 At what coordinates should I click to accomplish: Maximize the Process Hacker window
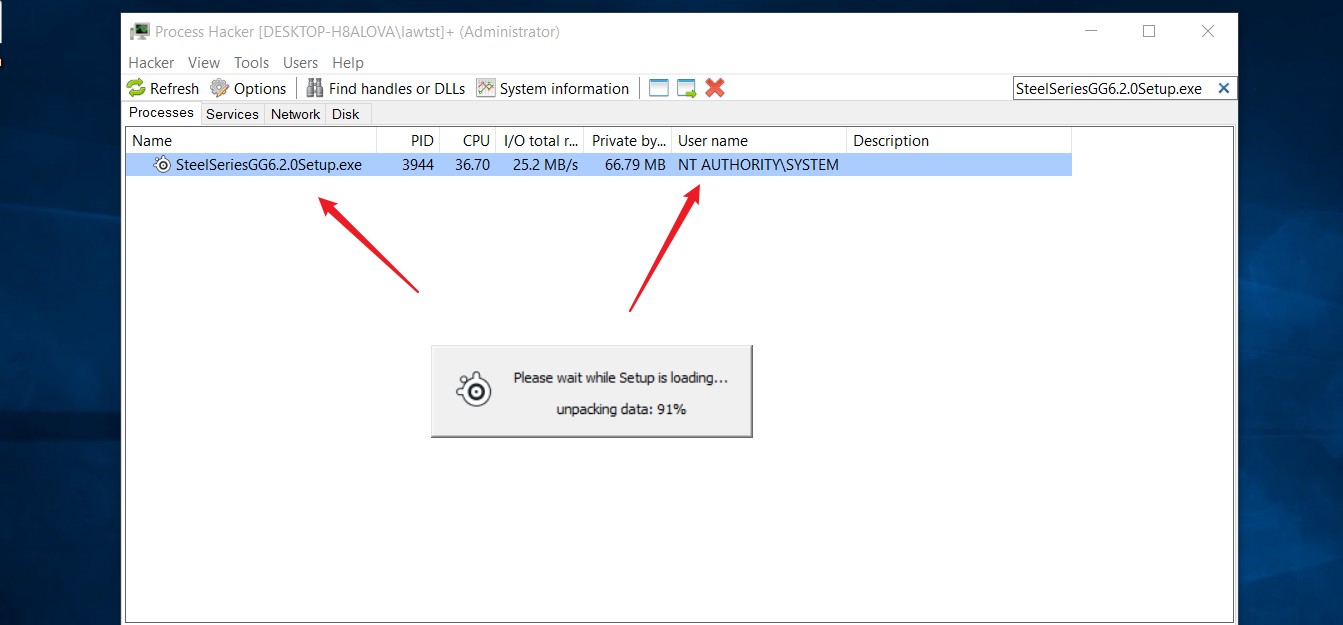[1149, 31]
